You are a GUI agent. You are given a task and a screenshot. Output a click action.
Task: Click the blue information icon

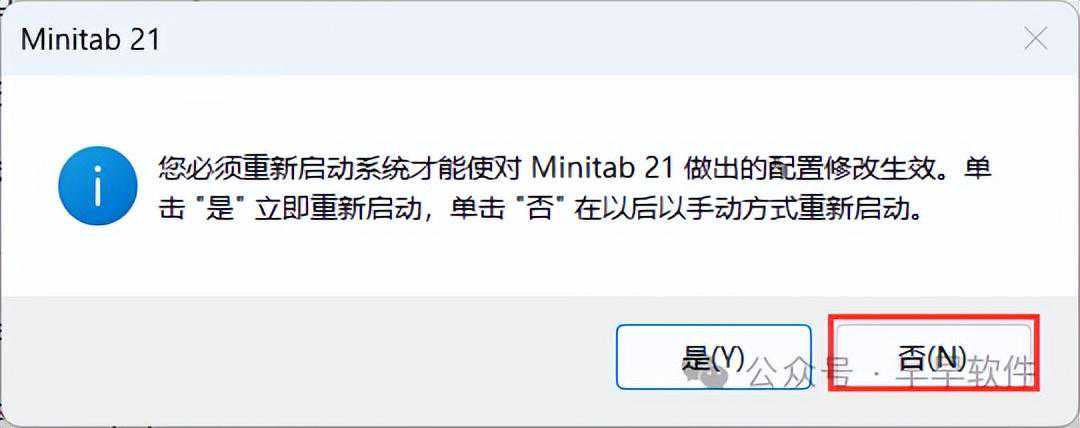click(98, 185)
